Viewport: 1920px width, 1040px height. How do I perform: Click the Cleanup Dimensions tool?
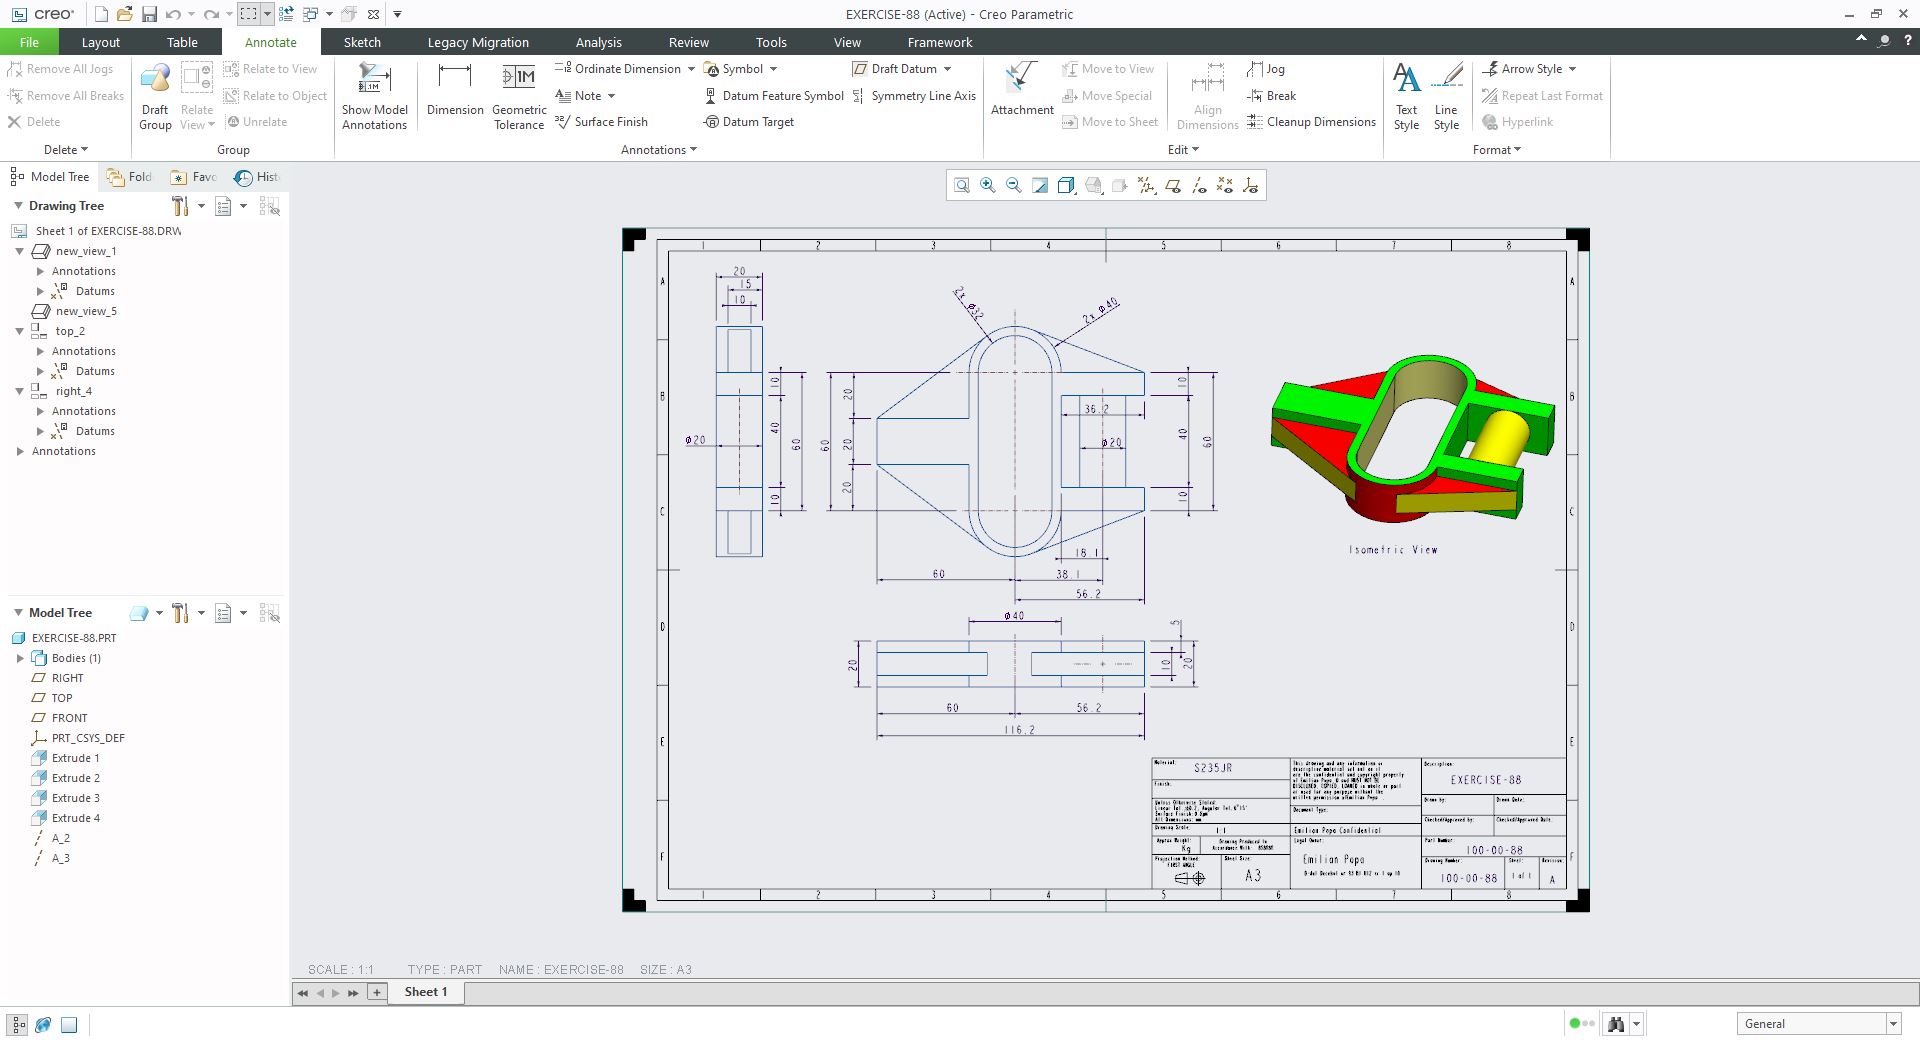click(1311, 122)
